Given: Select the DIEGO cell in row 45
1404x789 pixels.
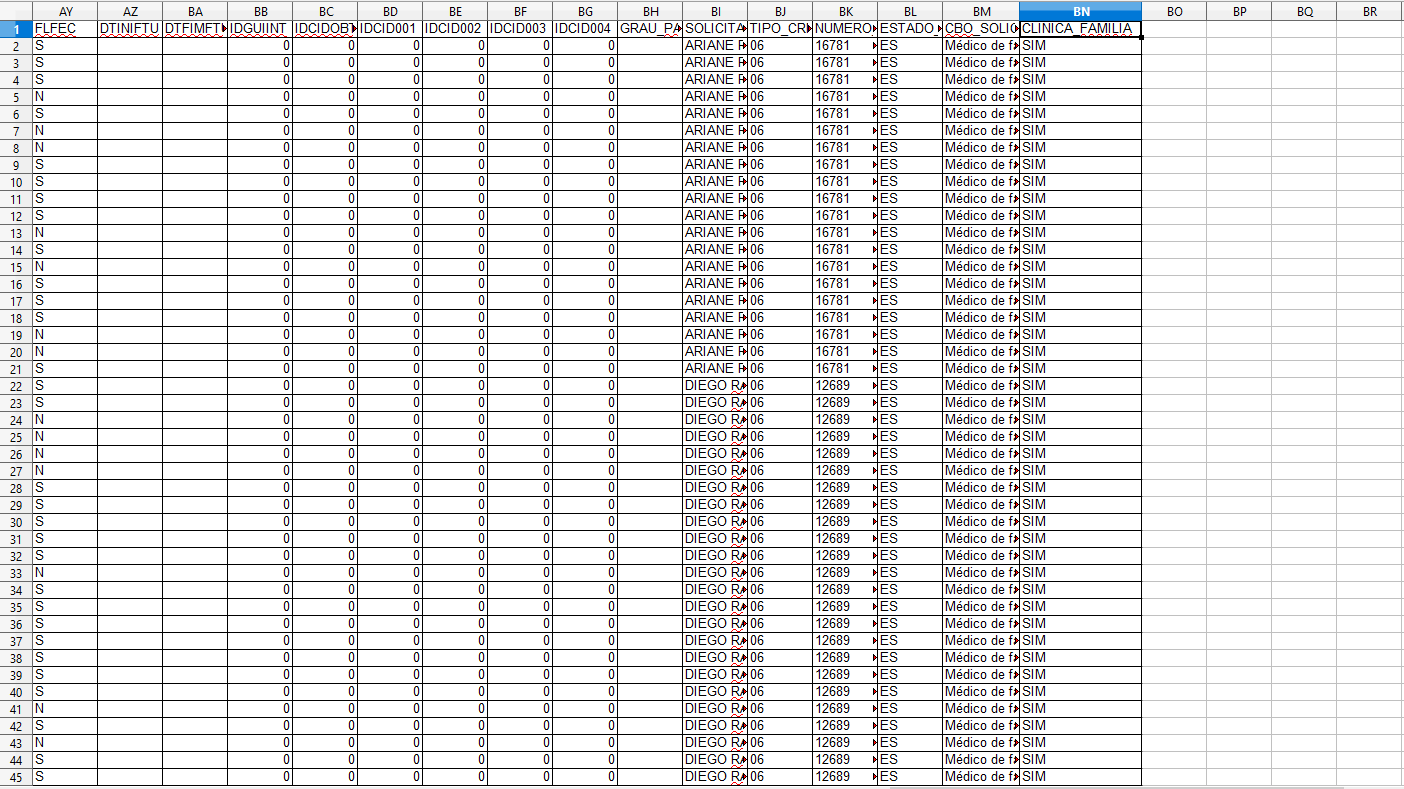Looking at the screenshot, I should pos(715,777).
